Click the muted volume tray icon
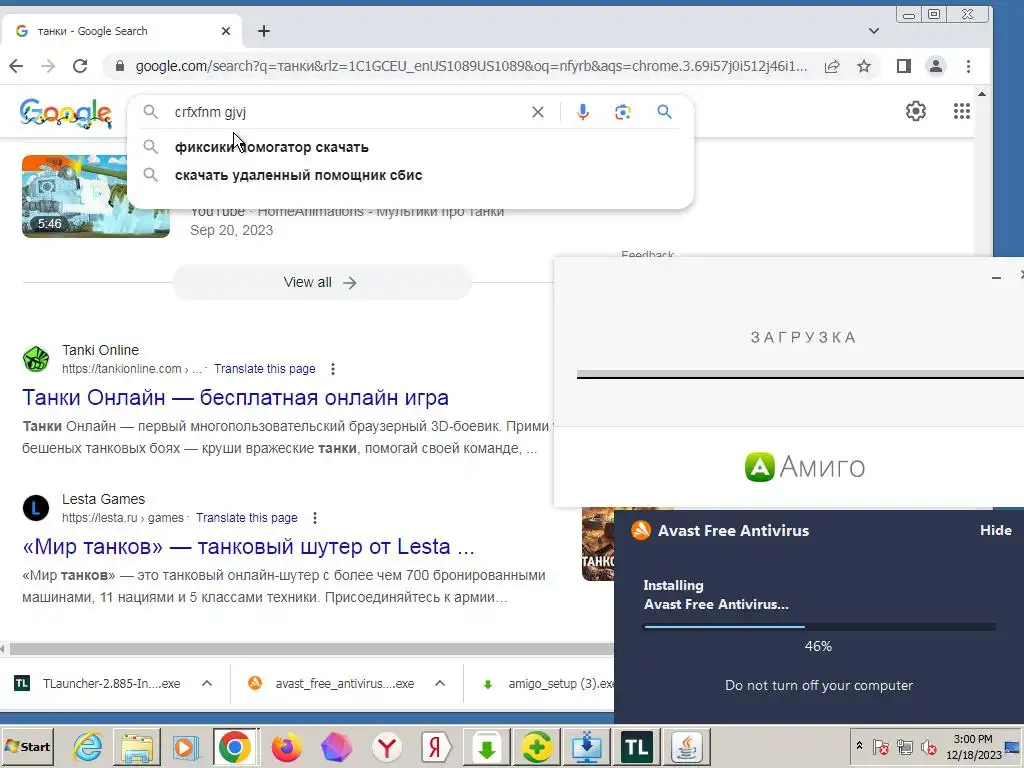The image size is (1024, 768). 928,747
